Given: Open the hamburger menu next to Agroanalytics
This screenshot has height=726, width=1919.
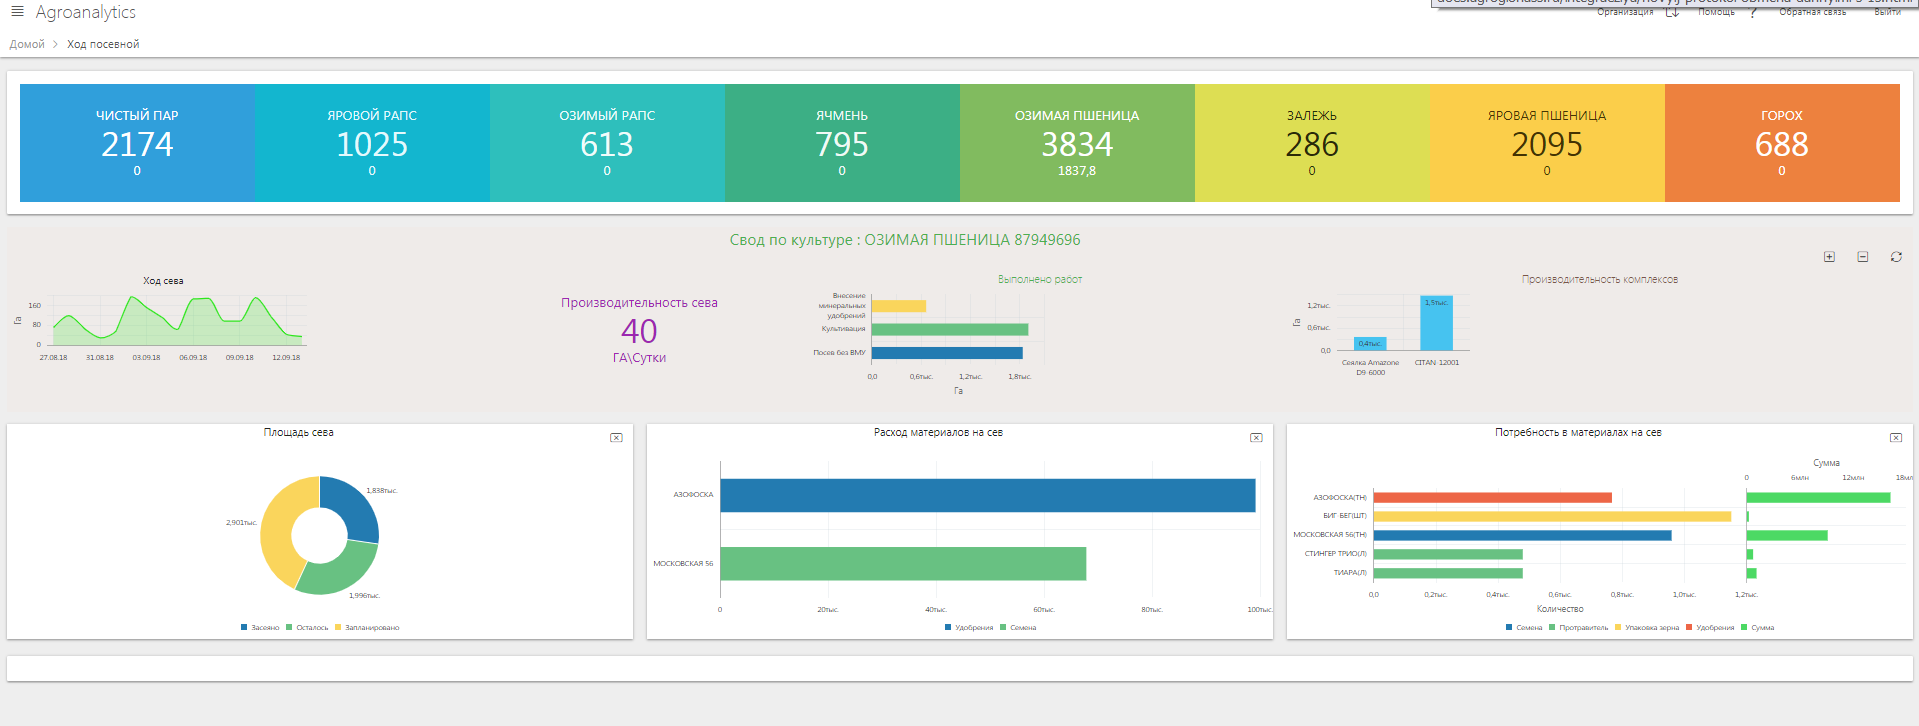Looking at the screenshot, I should pos(17,11).
